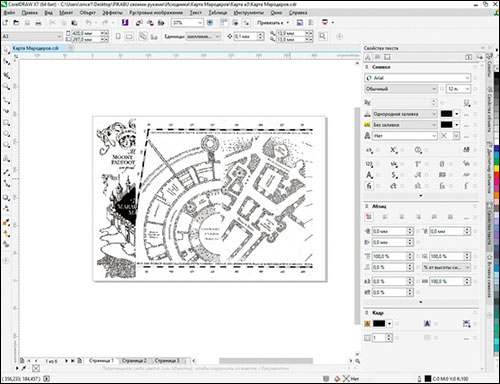
Task: Open the Arial font list dropdown
Action: 467,78
